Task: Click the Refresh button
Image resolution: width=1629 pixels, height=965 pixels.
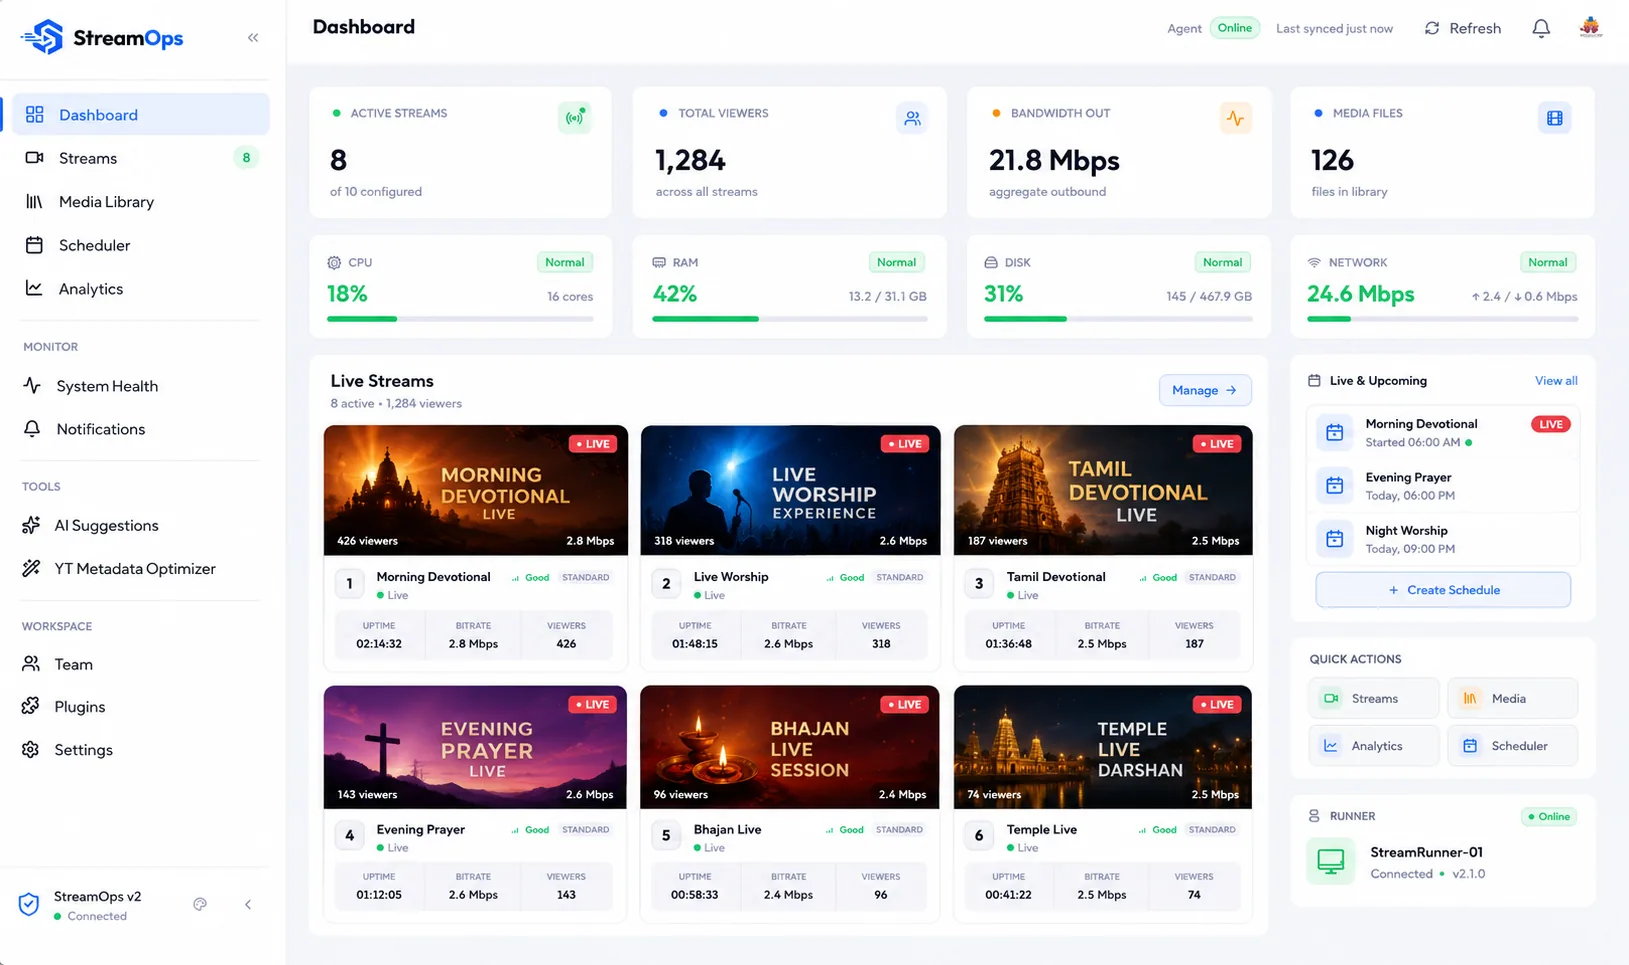Action: tap(1462, 28)
